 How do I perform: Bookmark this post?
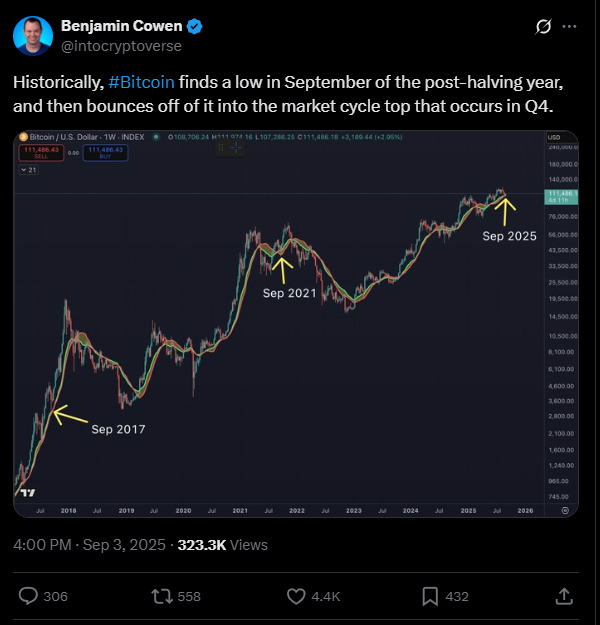pyautogui.click(x=430, y=596)
